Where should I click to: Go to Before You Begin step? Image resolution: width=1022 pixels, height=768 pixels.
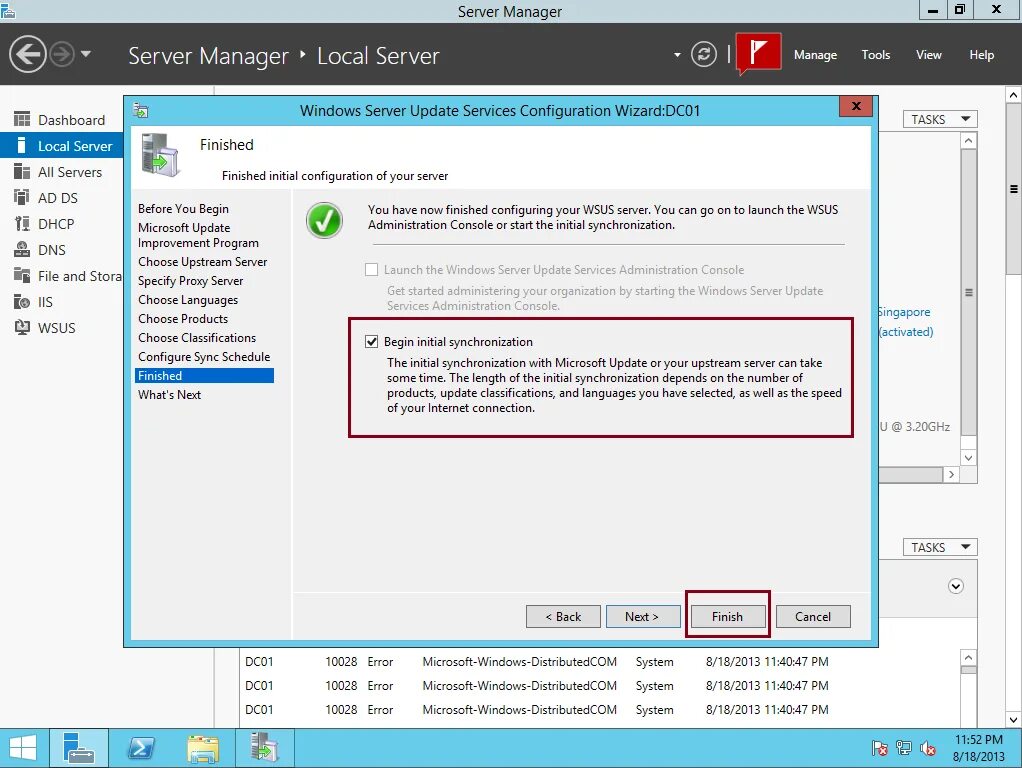[x=183, y=209]
